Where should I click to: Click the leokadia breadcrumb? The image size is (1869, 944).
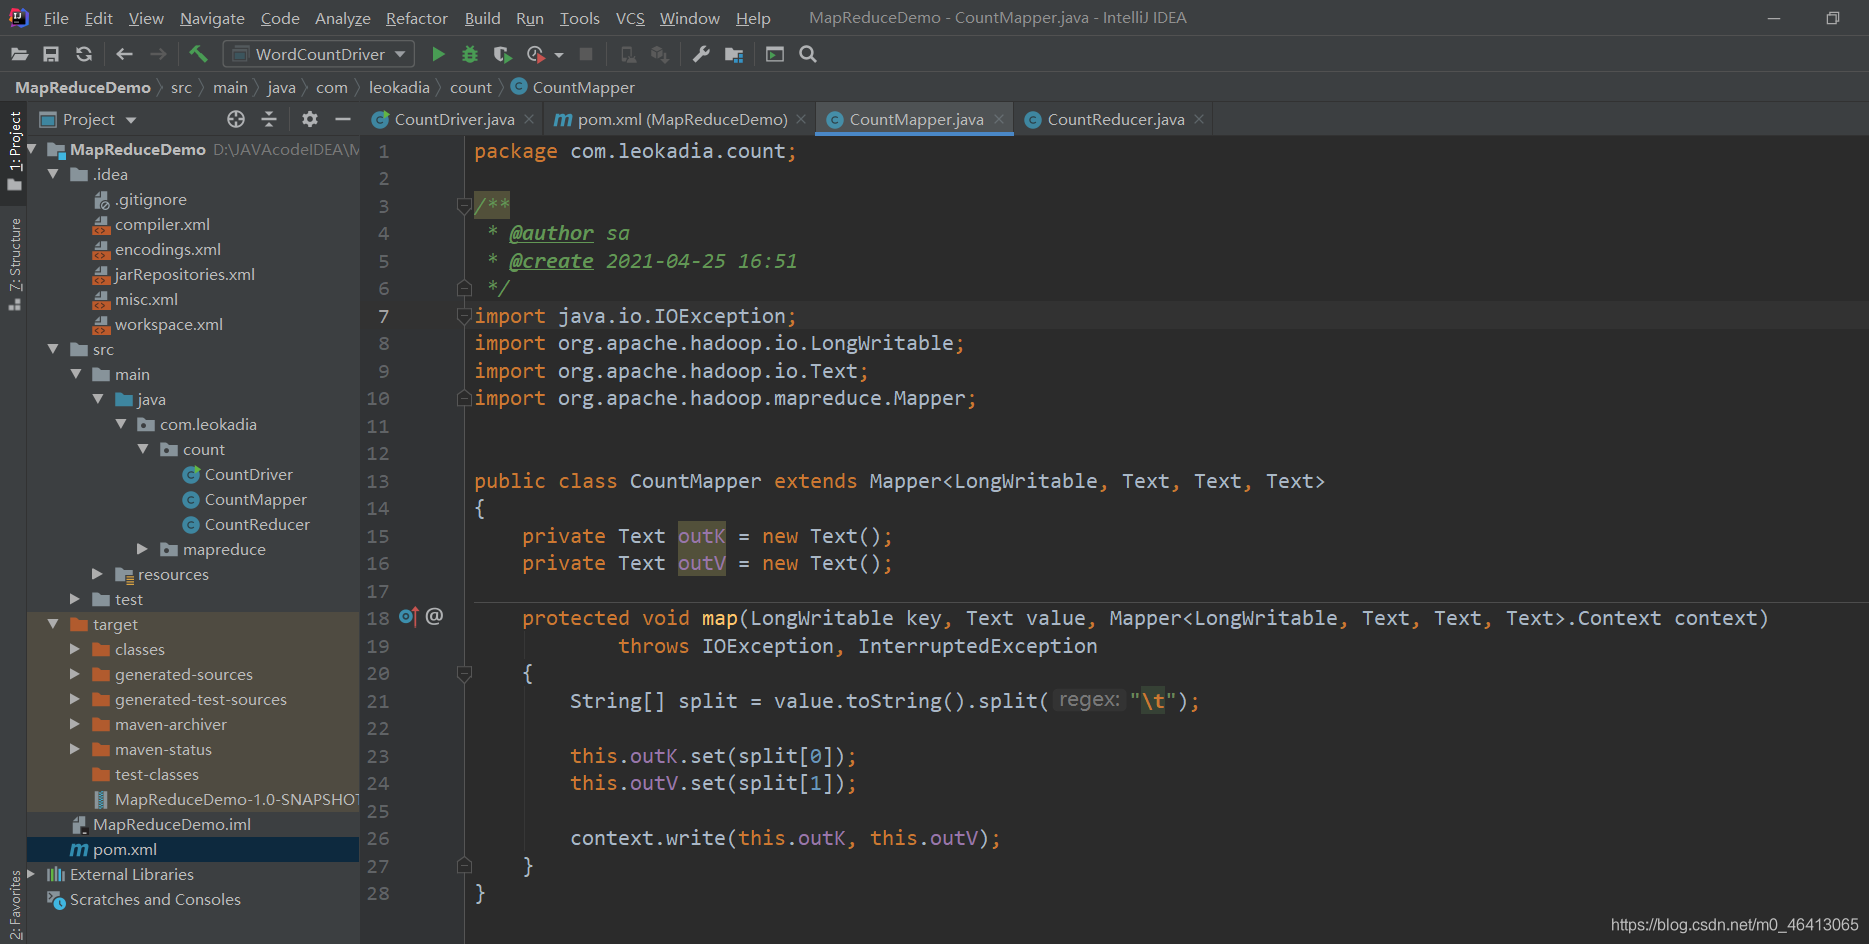tap(399, 88)
